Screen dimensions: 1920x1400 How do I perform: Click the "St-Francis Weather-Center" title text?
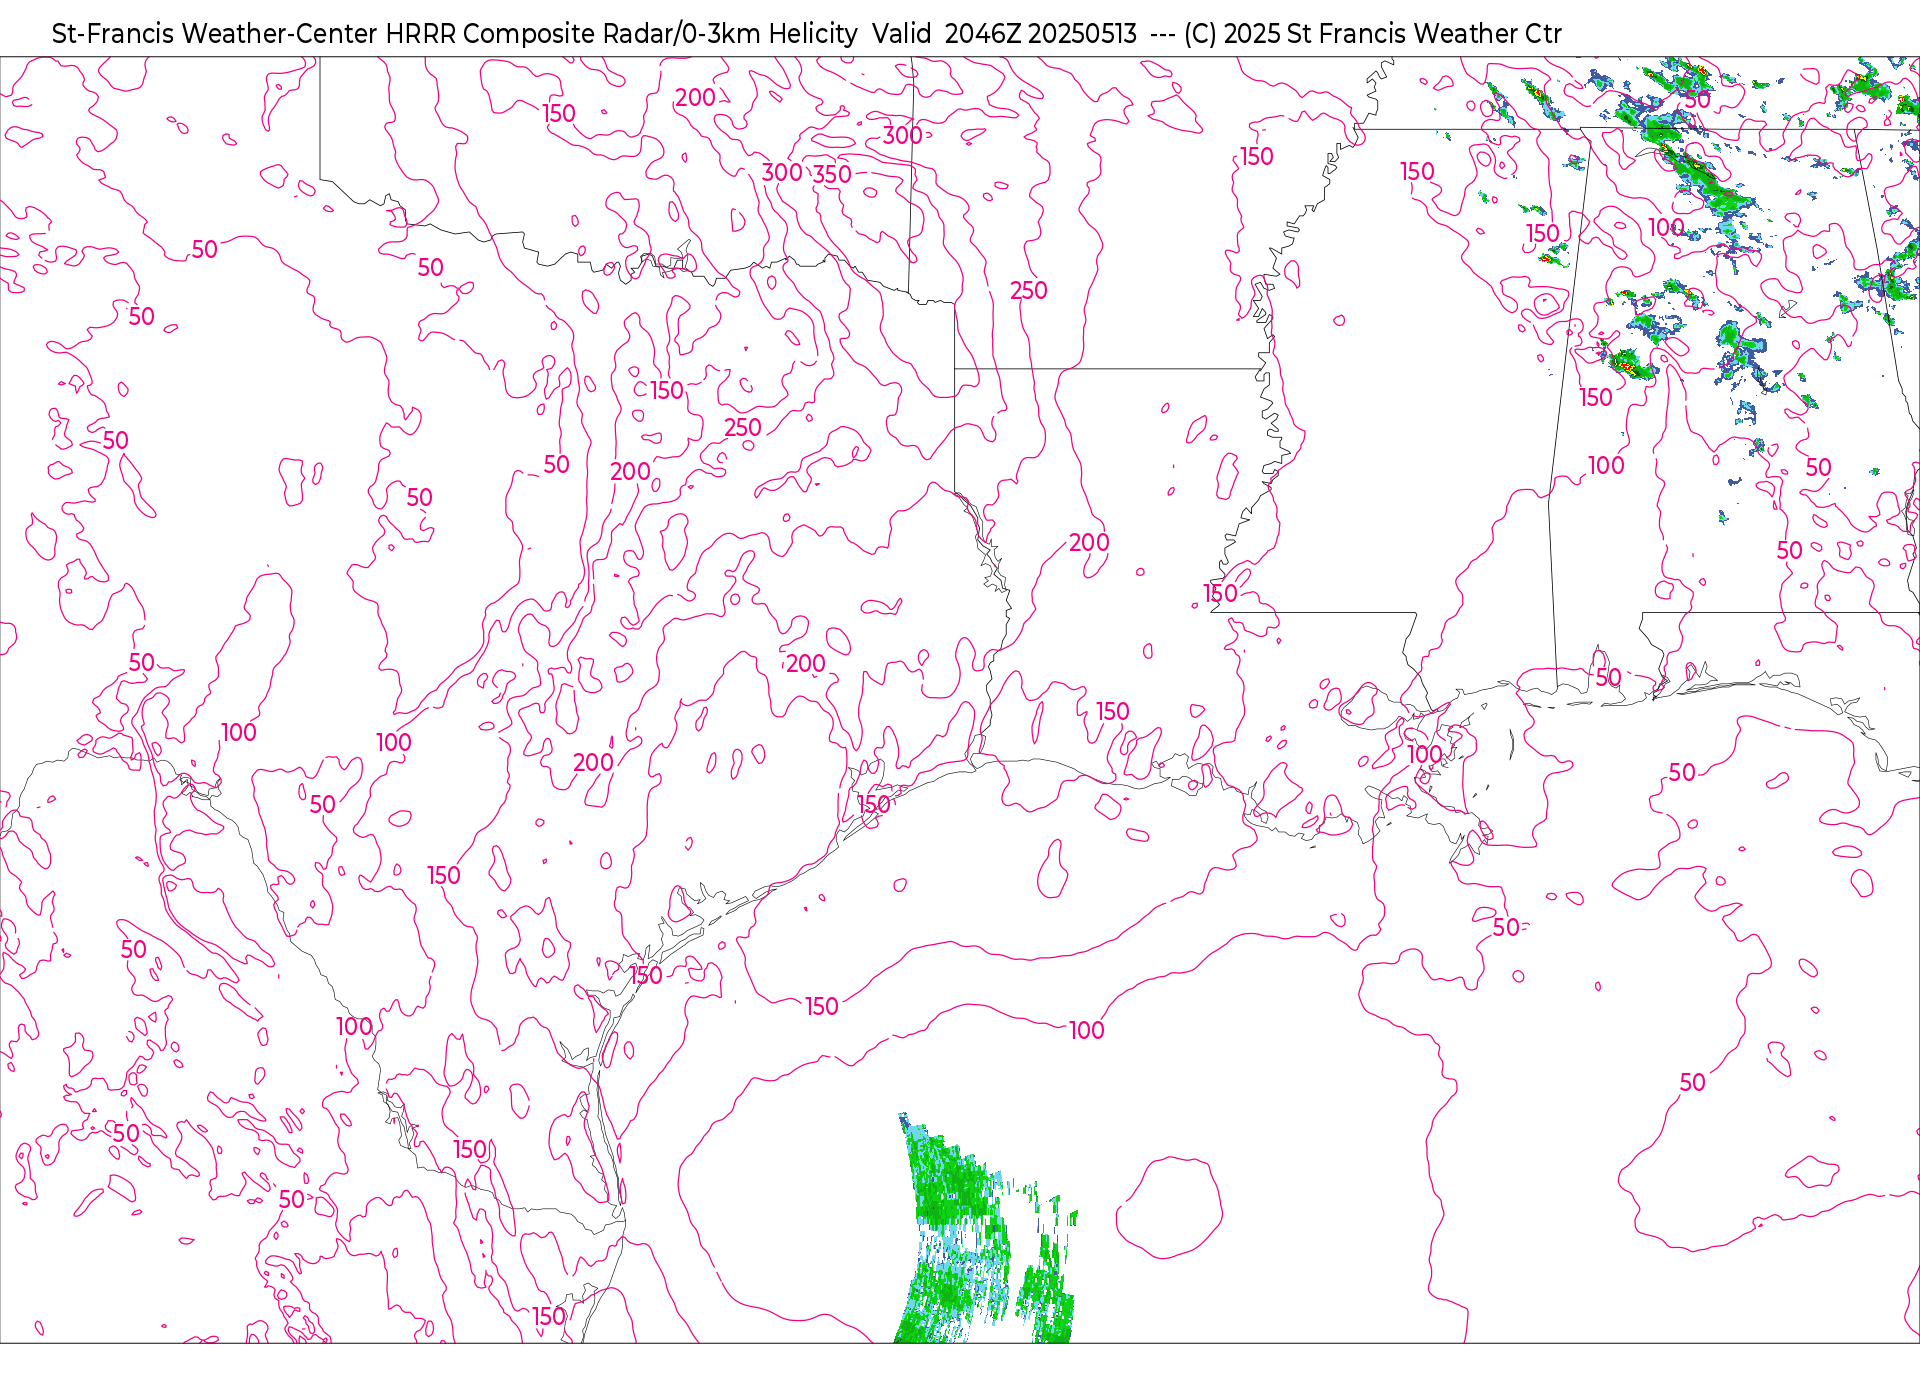(215, 34)
